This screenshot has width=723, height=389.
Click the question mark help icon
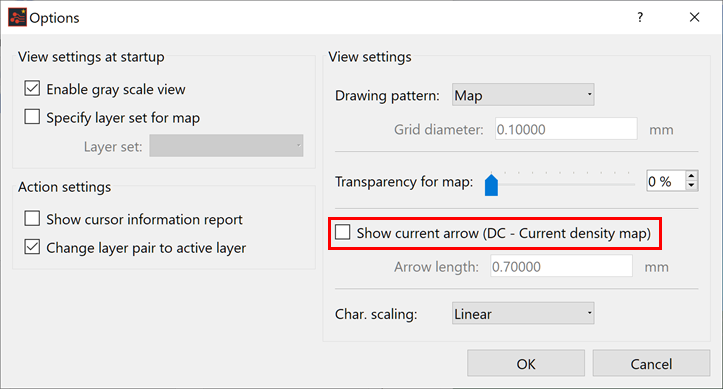pos(640,18)
